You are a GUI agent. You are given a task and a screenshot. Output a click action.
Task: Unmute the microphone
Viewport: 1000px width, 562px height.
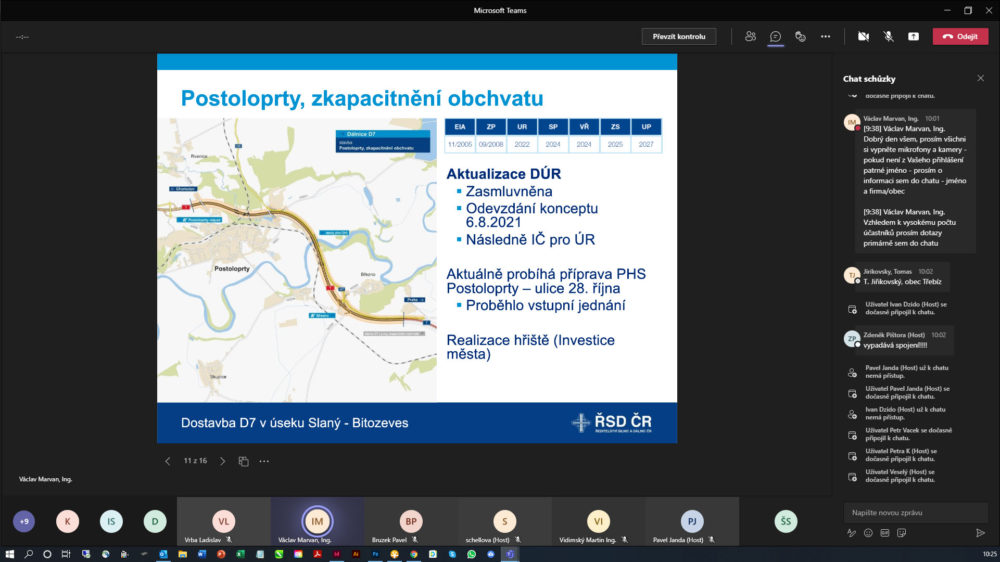point(888,36)
